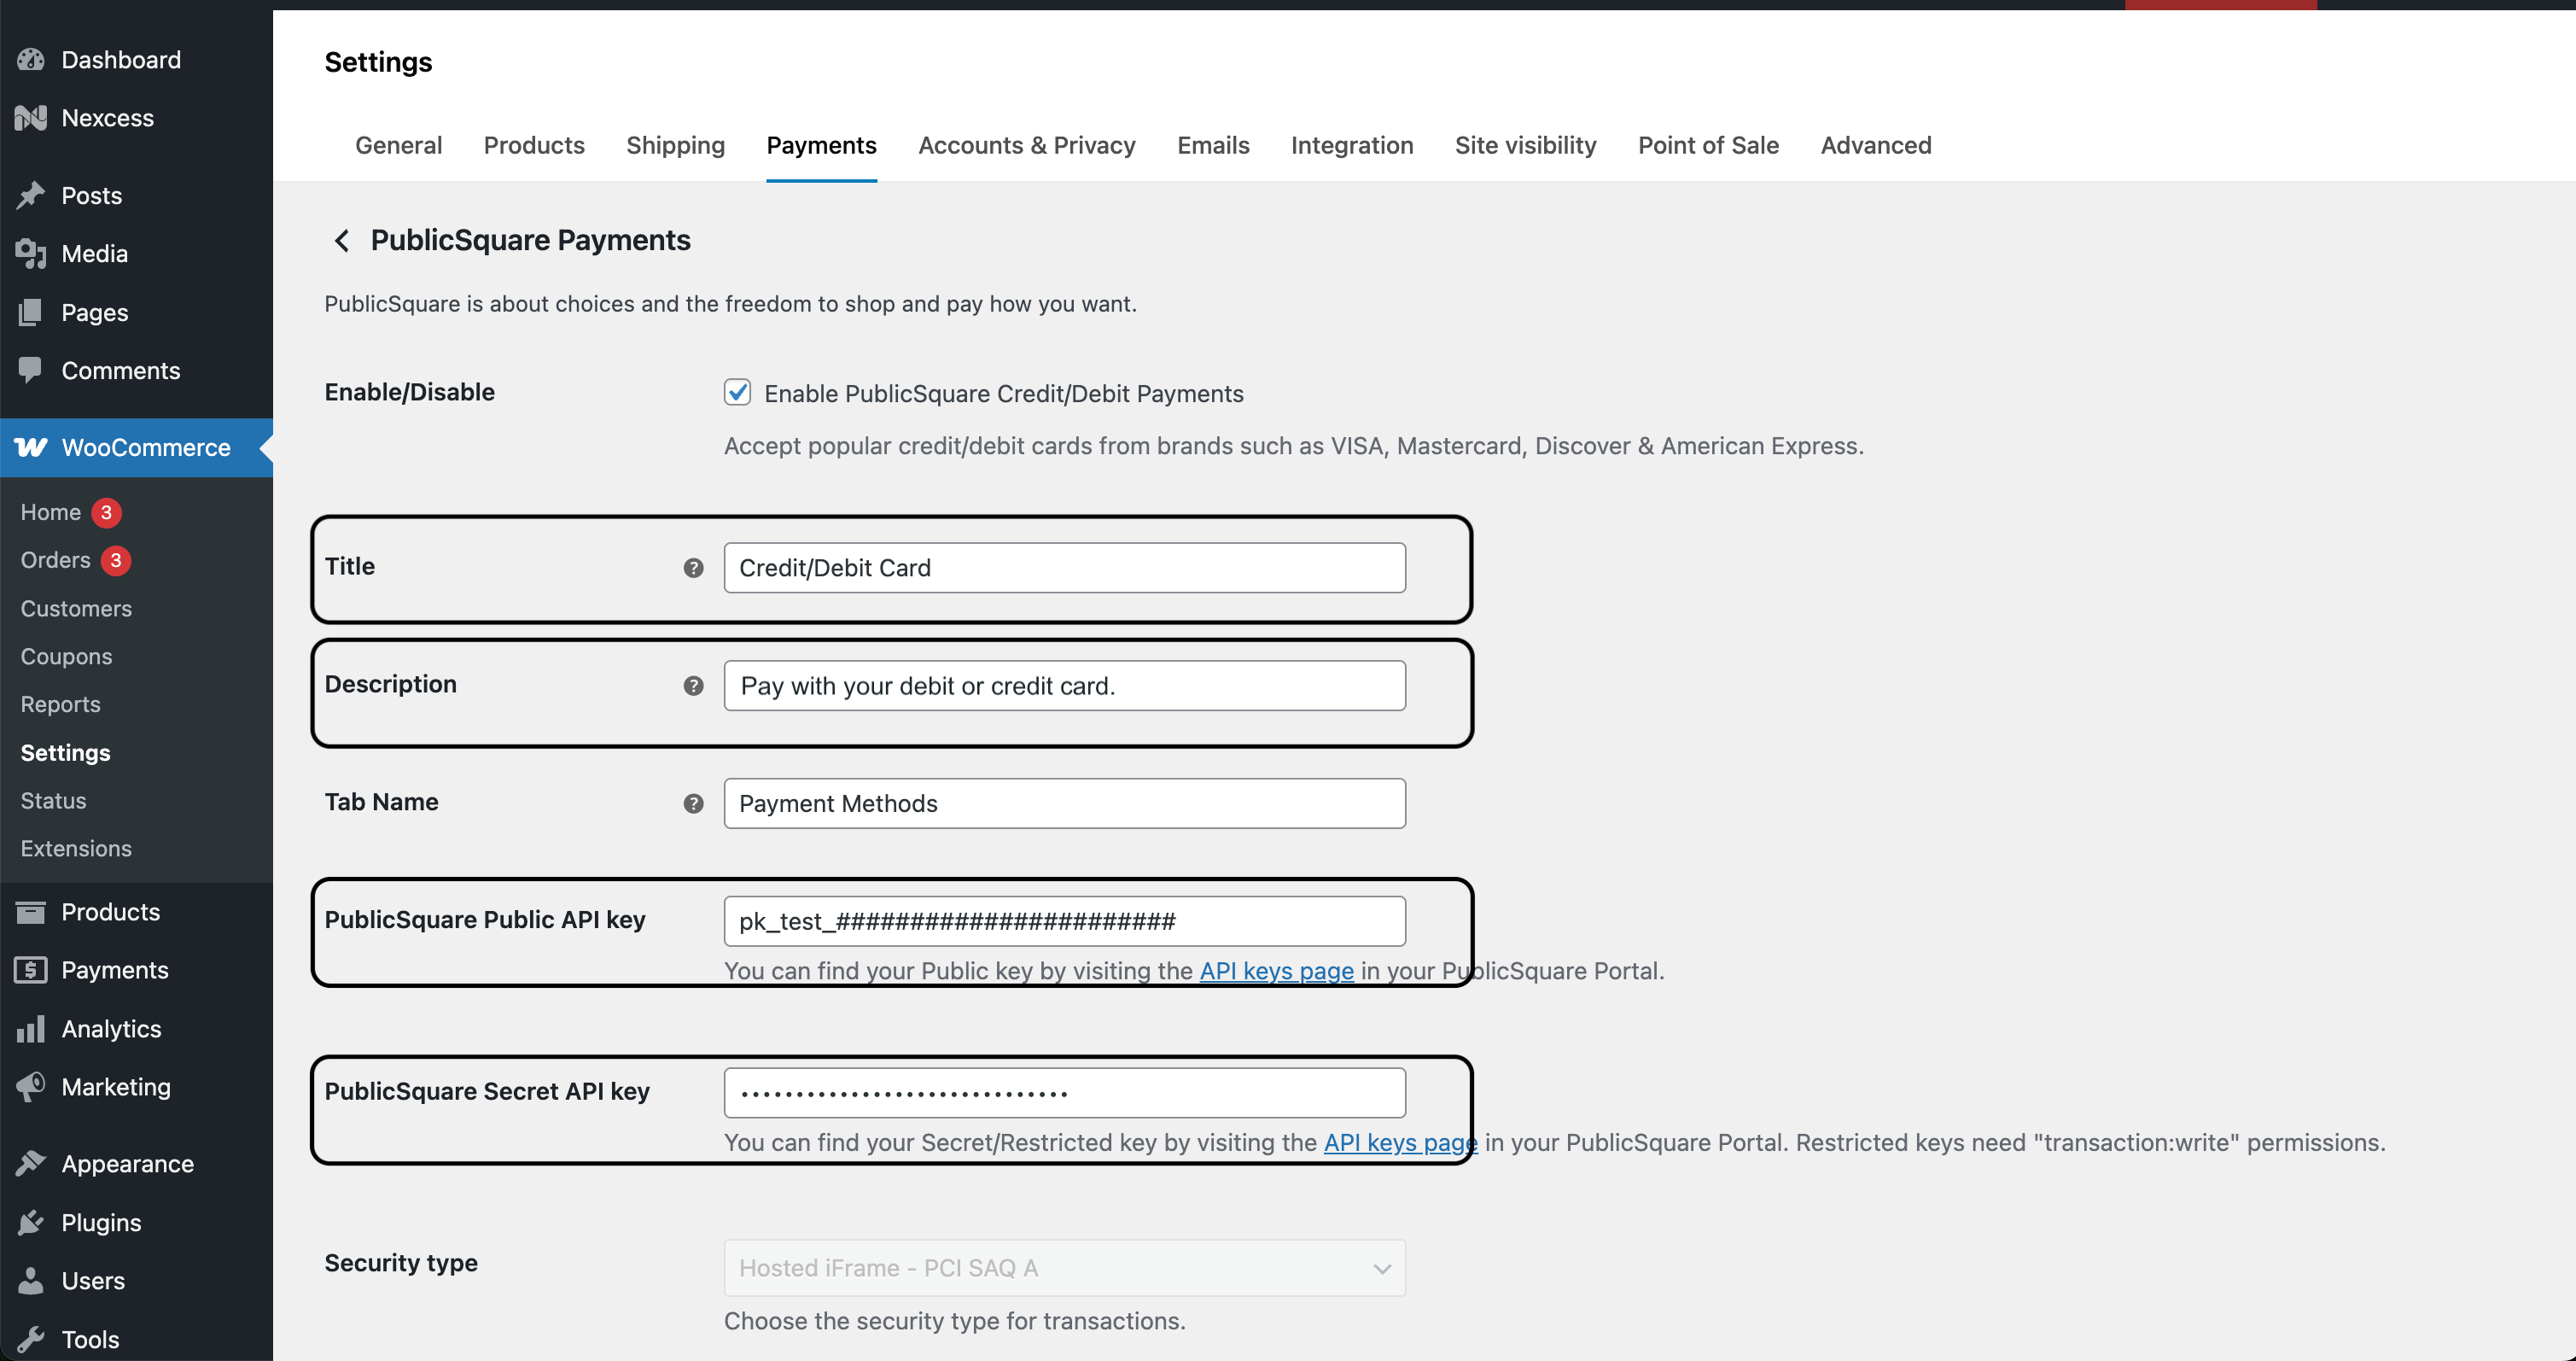2576x1361 pixels.
Task: Click the Payments dollar icon in sidebar
Action: (x=31, y=970)
